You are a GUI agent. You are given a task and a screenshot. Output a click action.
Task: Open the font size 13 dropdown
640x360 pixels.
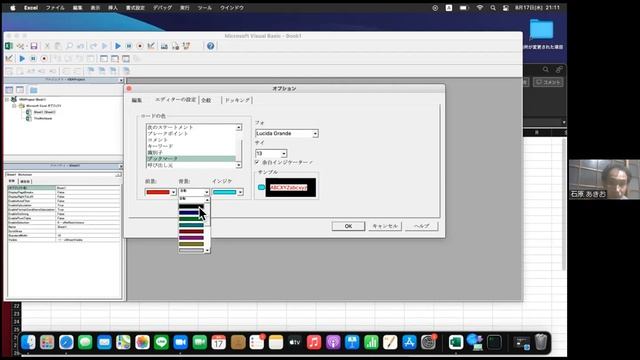284,154
